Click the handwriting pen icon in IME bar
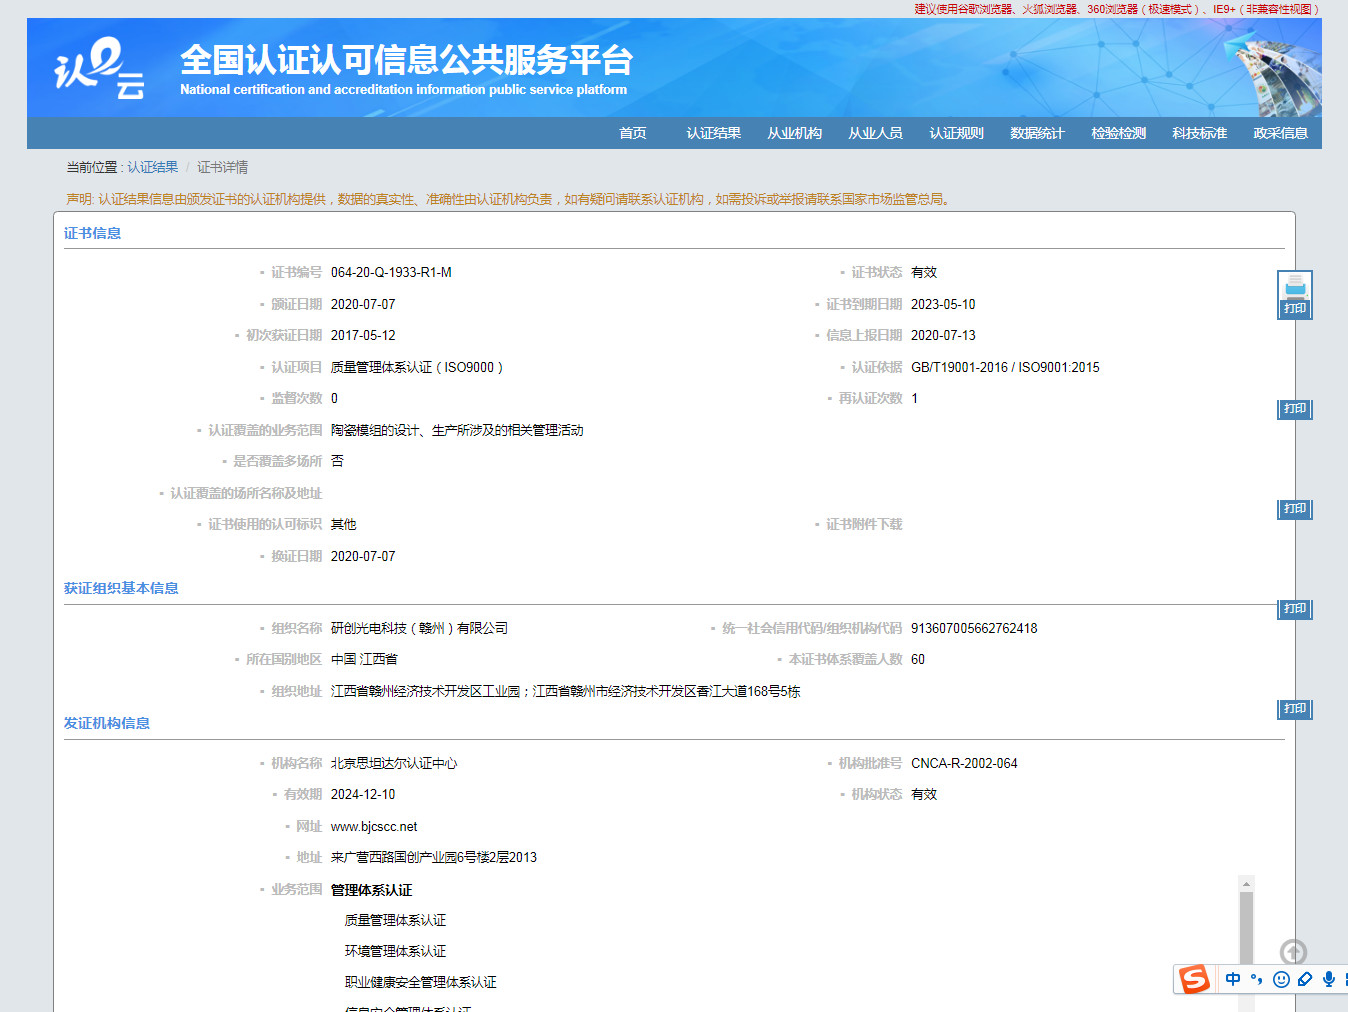 tap(1305, 979)
